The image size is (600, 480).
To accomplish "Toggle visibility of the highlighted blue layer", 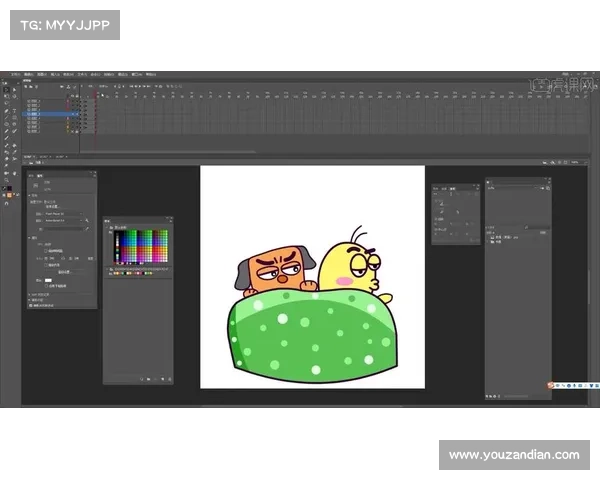I will 72,114.
